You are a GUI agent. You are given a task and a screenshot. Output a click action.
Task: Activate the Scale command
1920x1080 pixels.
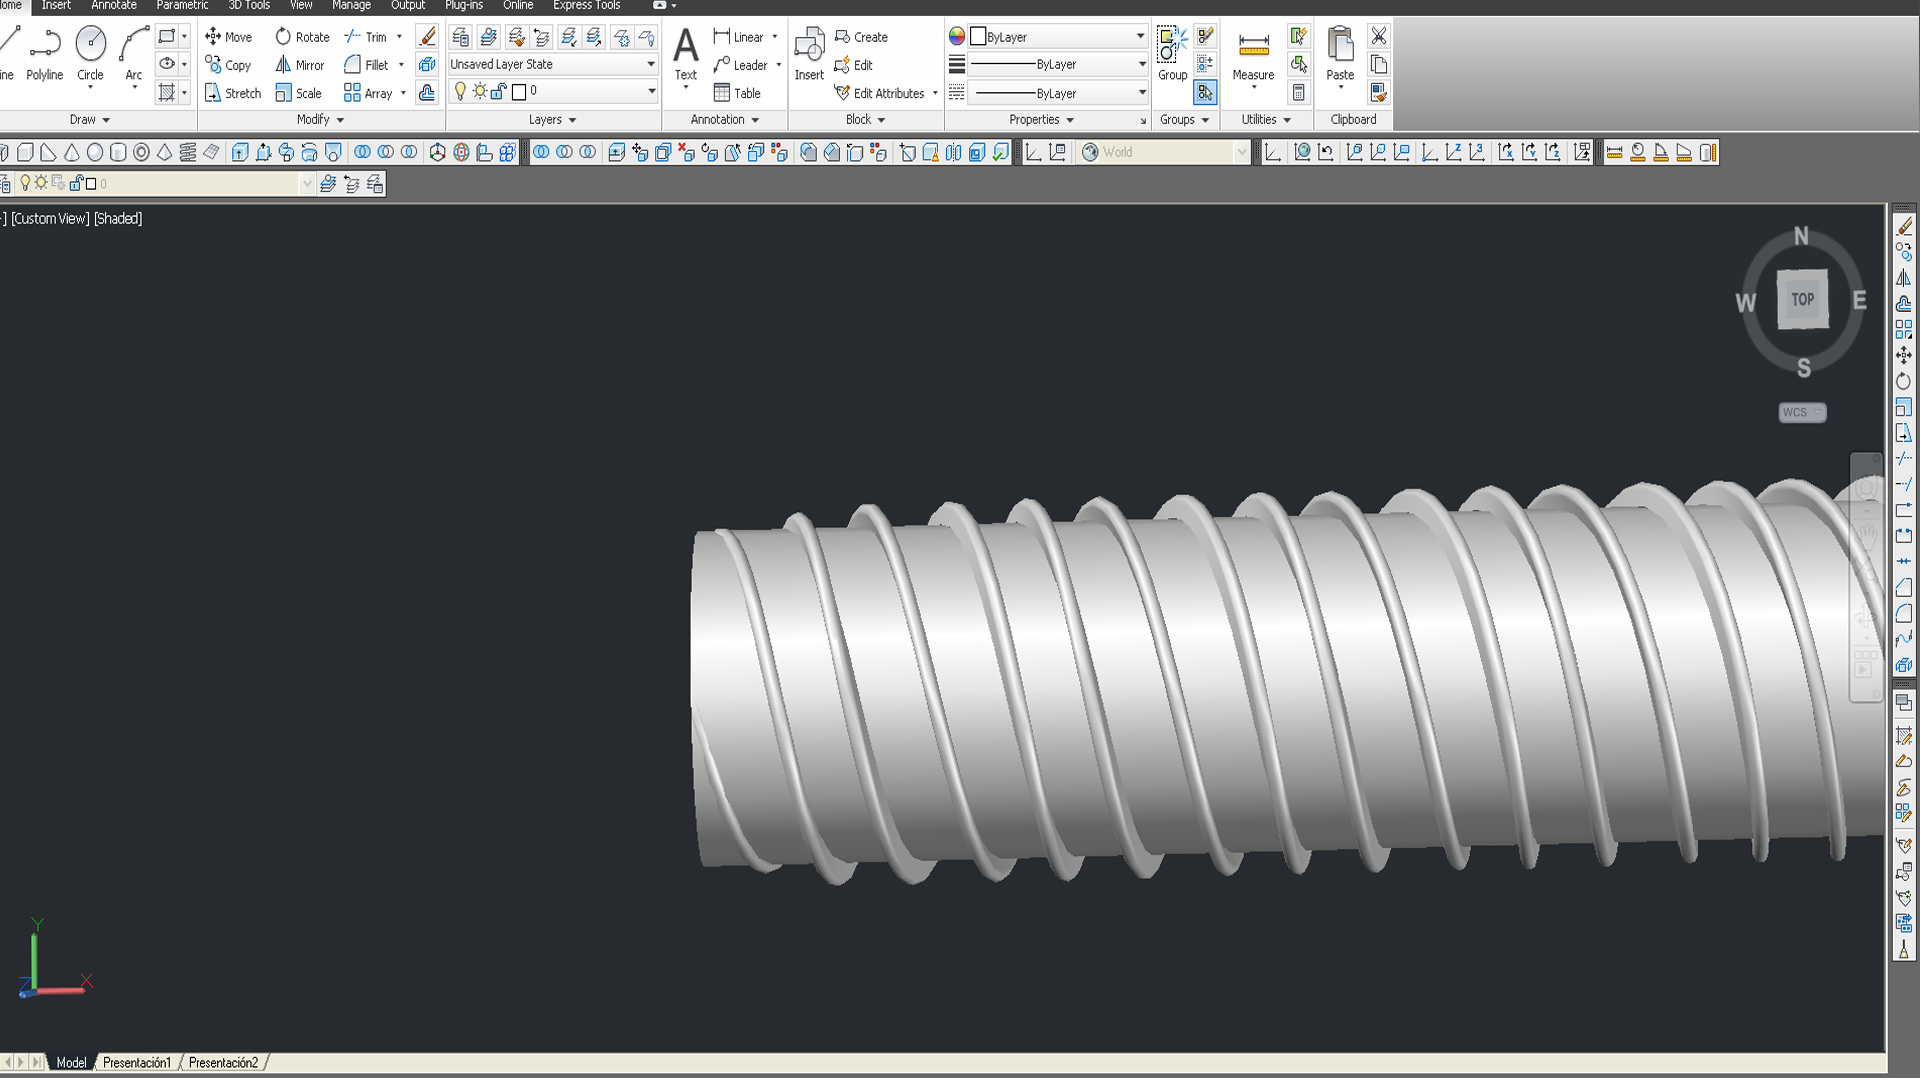click(298, 93)
